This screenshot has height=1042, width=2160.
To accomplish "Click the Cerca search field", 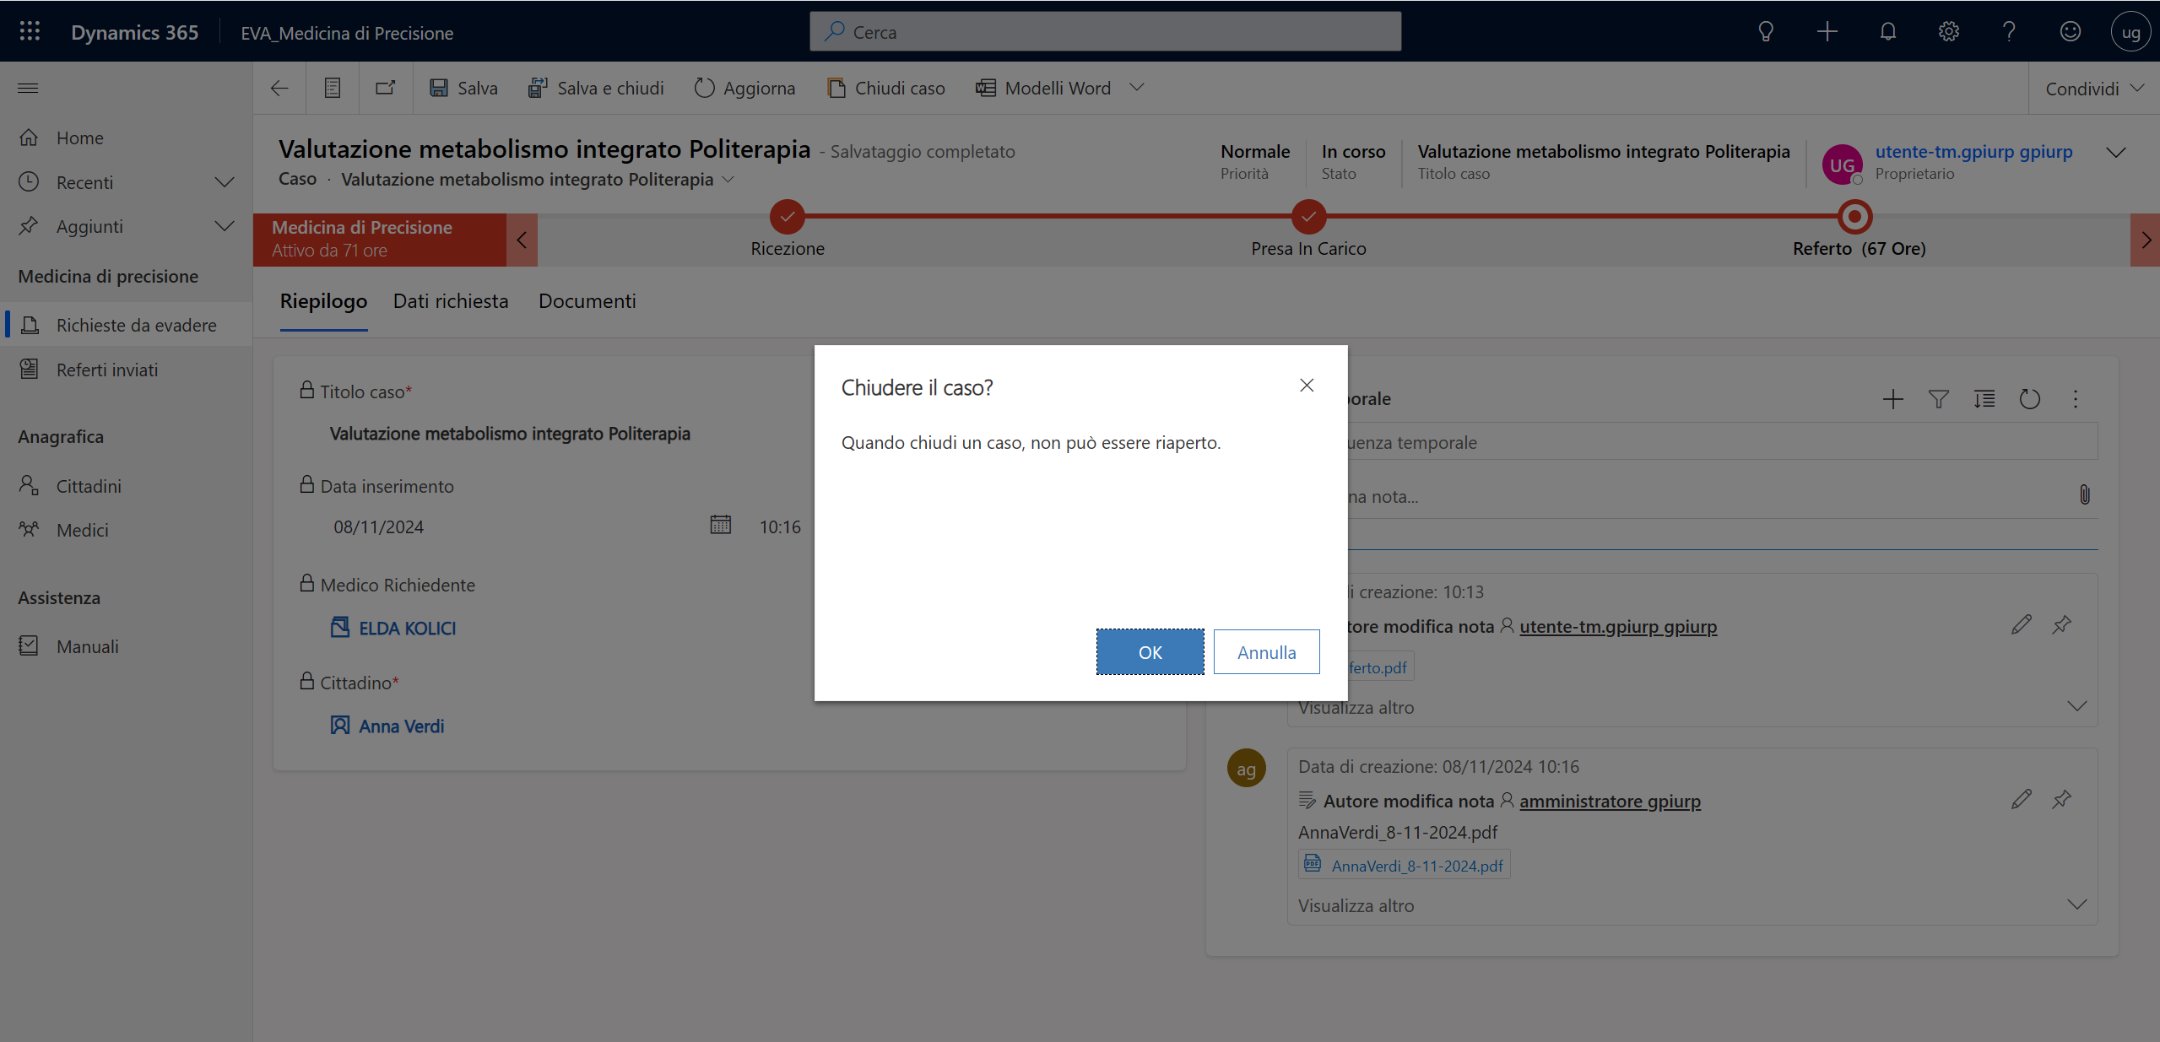I will click(x=1105, y=32).
